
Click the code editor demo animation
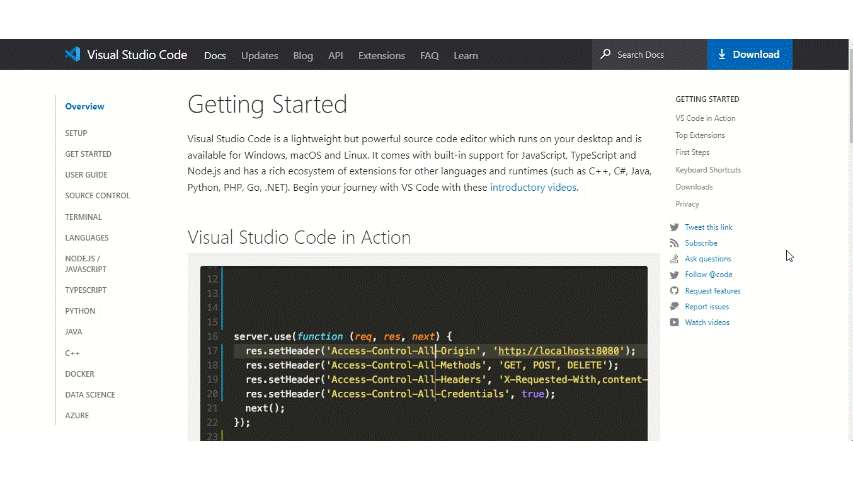424,353
